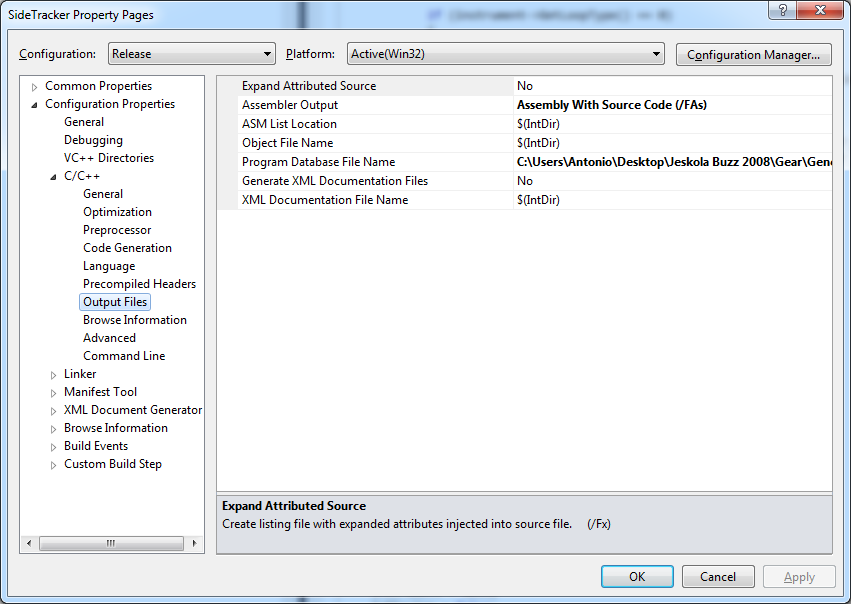Image resolution: width=851 pixels, height=604 pixels.
Task: Open the Precompiled Headers page
Action: (139, 284)
